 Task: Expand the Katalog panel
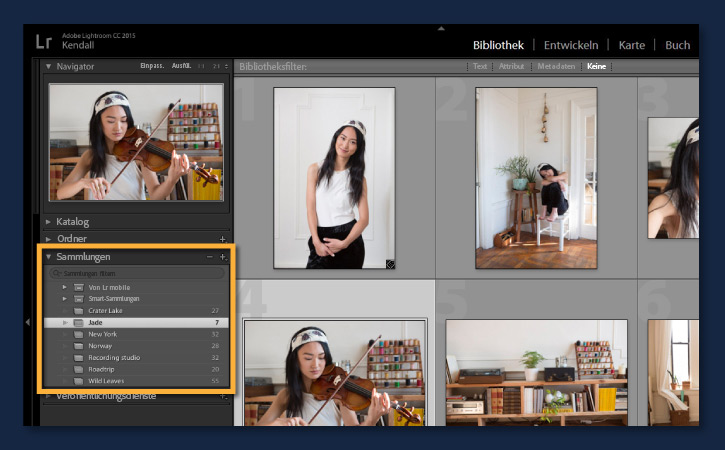pyautogui.click(x=48, y=222)
